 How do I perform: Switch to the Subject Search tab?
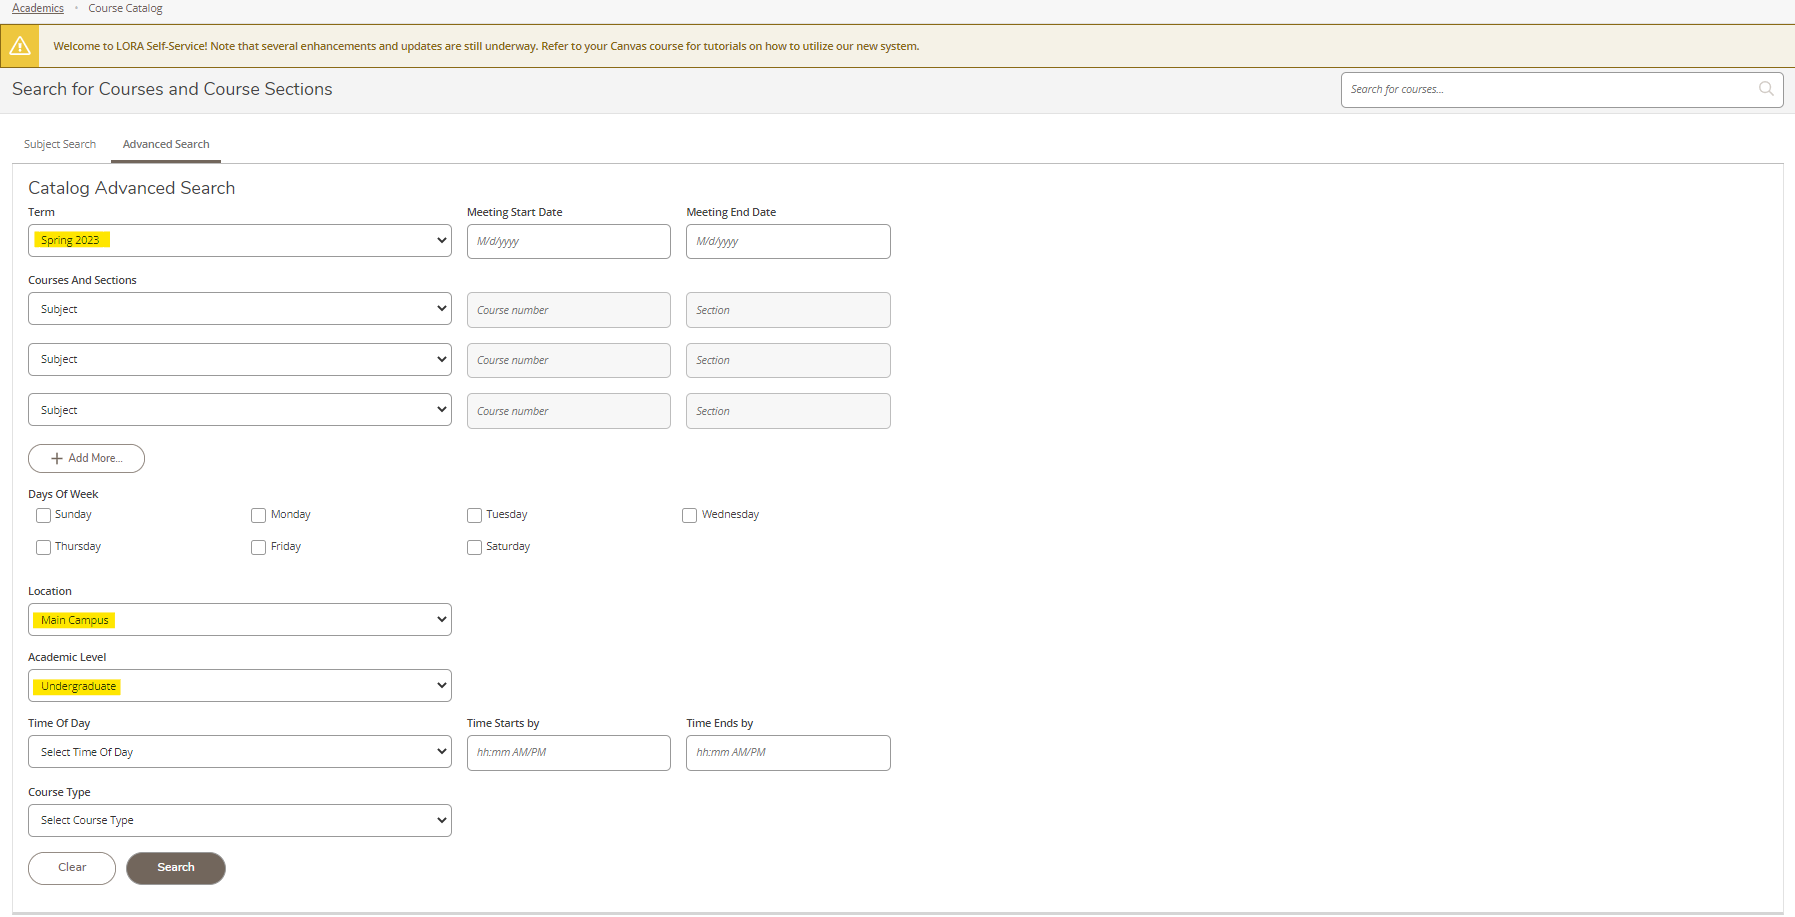click(x=60, y=144)
